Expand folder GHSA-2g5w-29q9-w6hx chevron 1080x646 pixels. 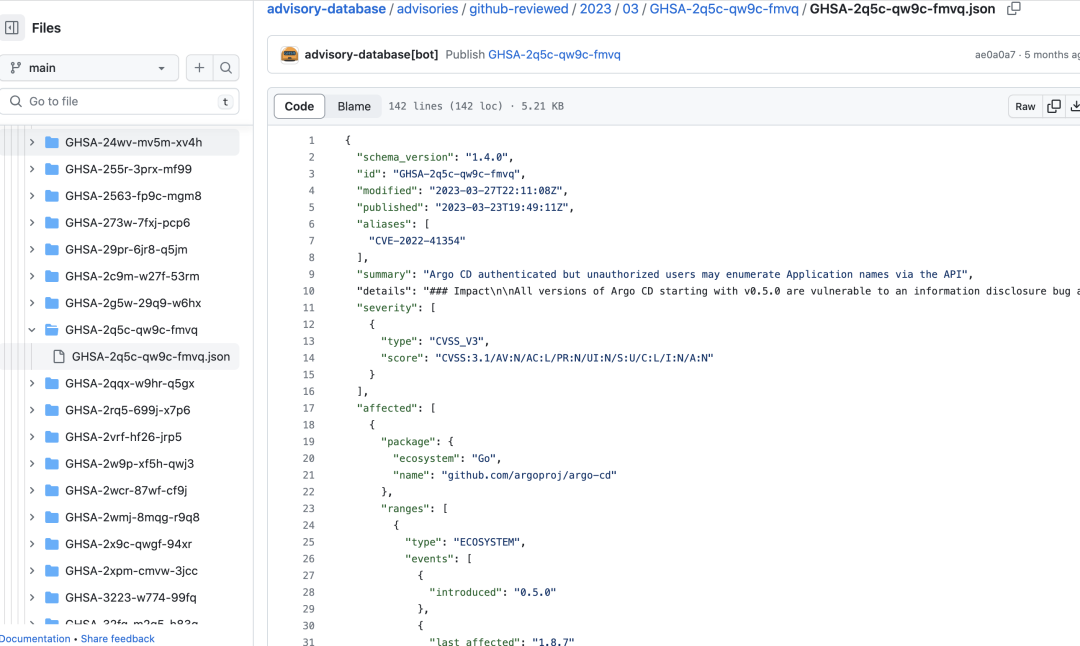click(32, 303)
